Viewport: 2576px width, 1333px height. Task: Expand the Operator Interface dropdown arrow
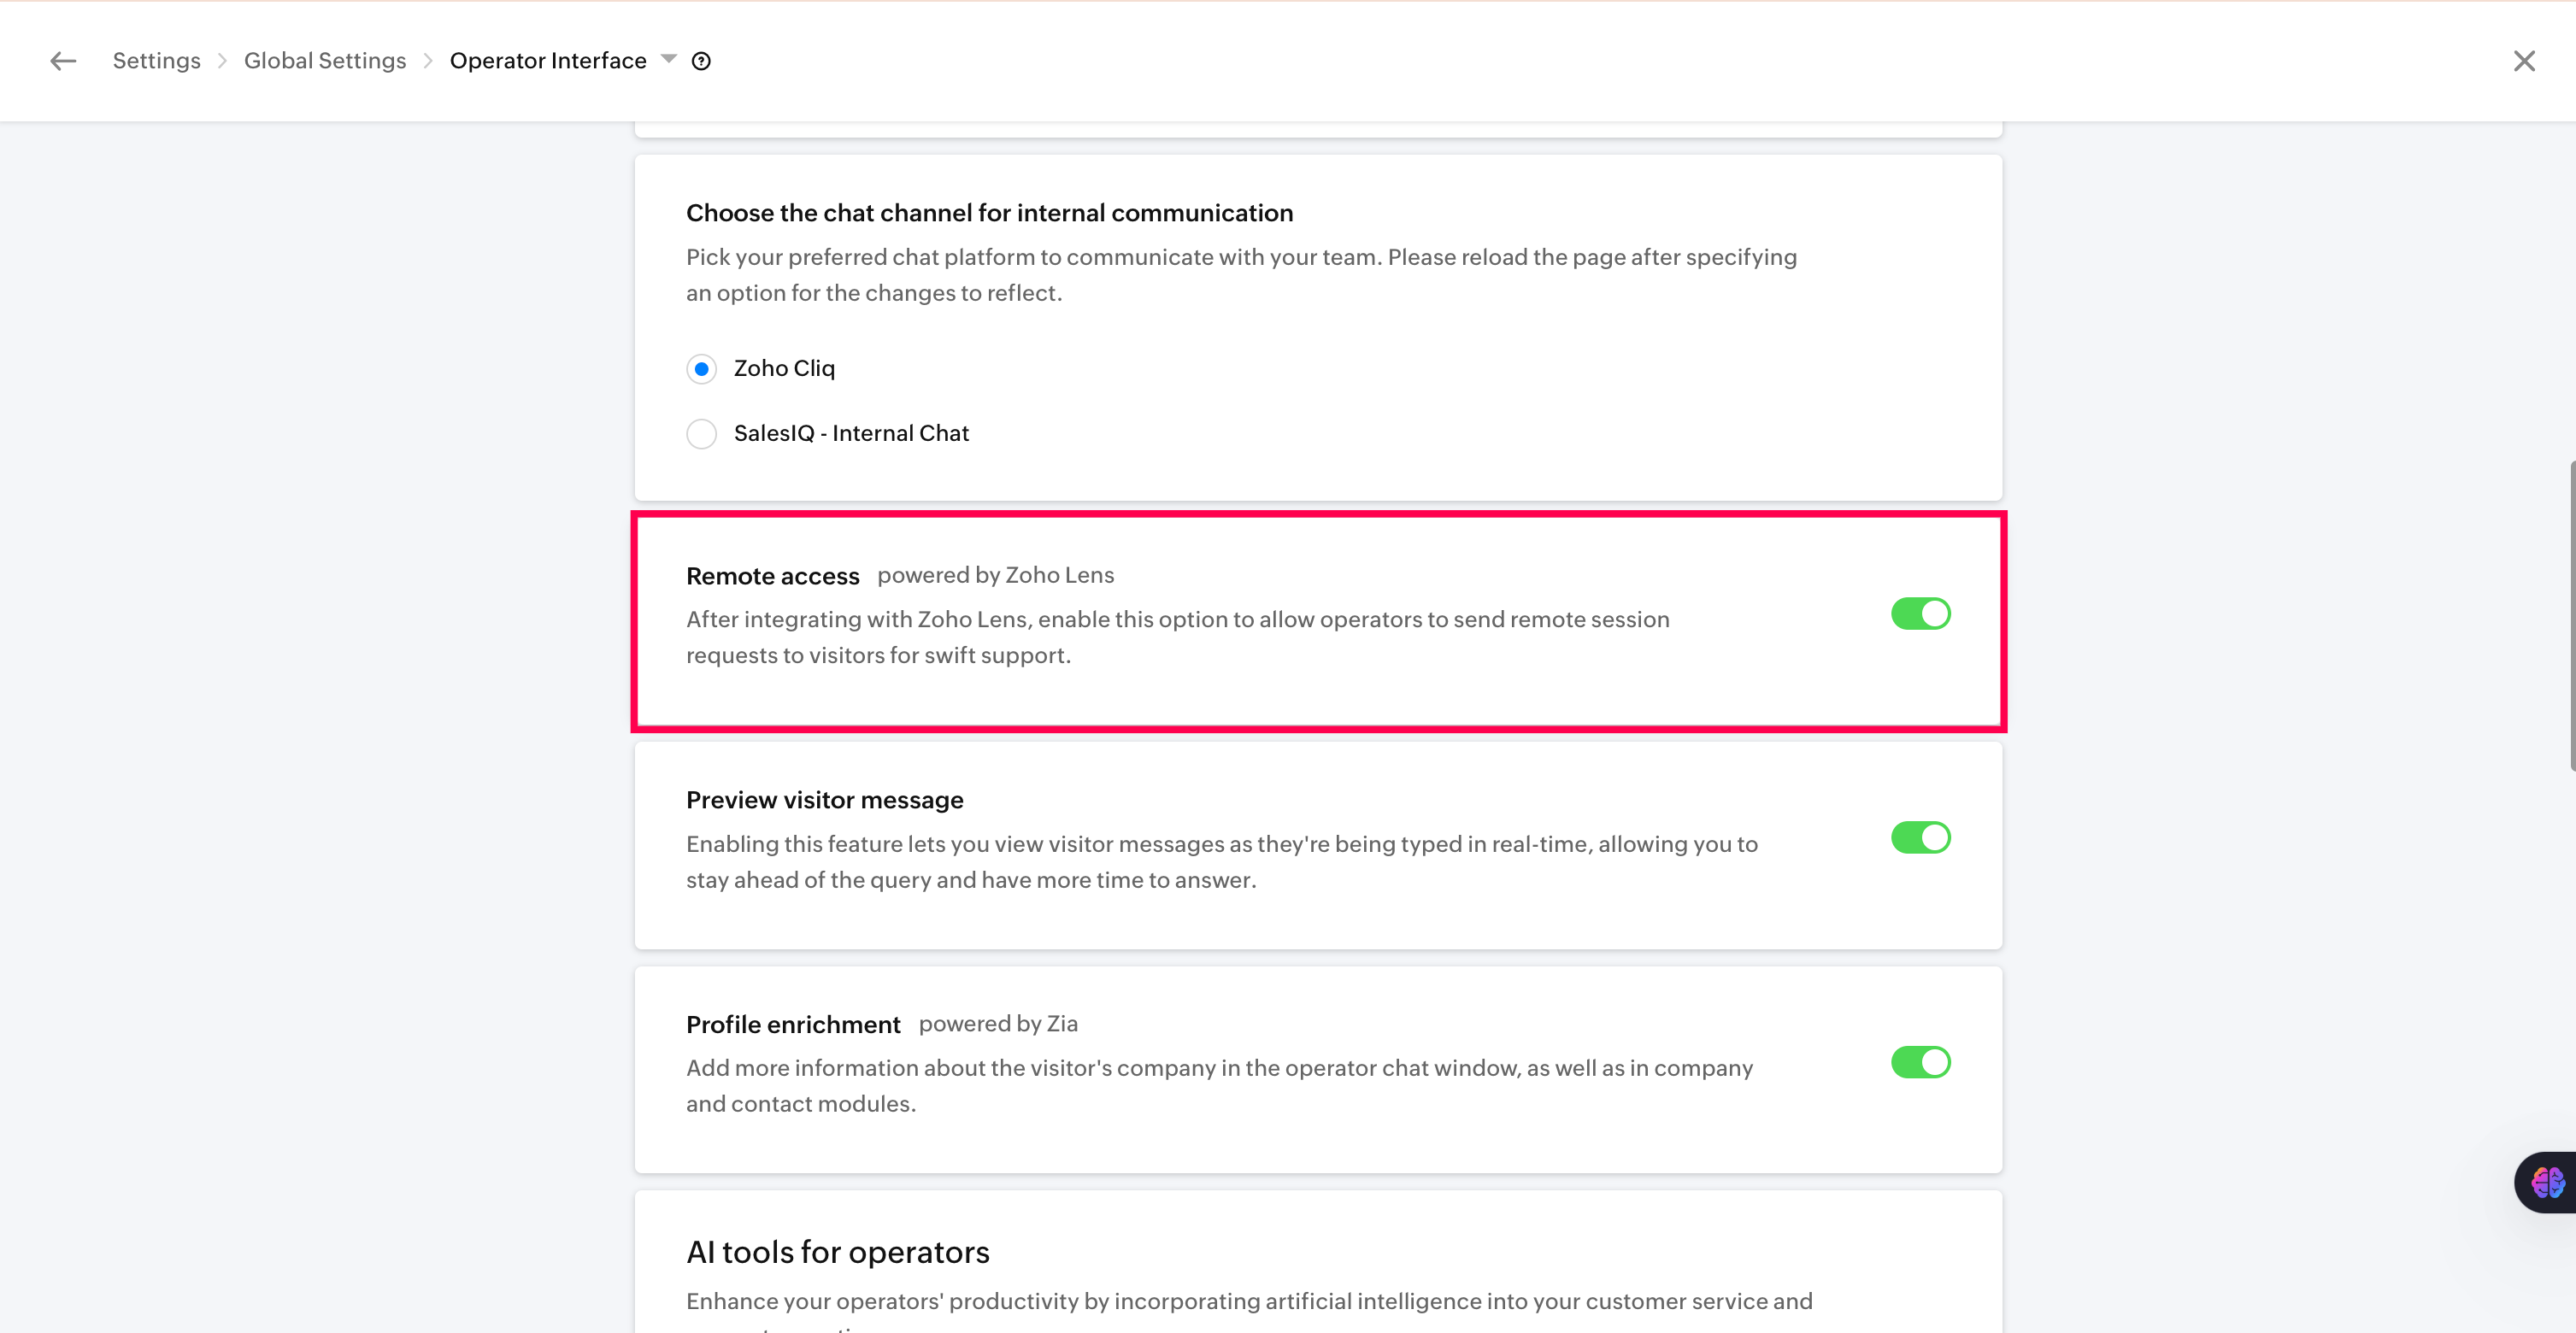[669, 59]
